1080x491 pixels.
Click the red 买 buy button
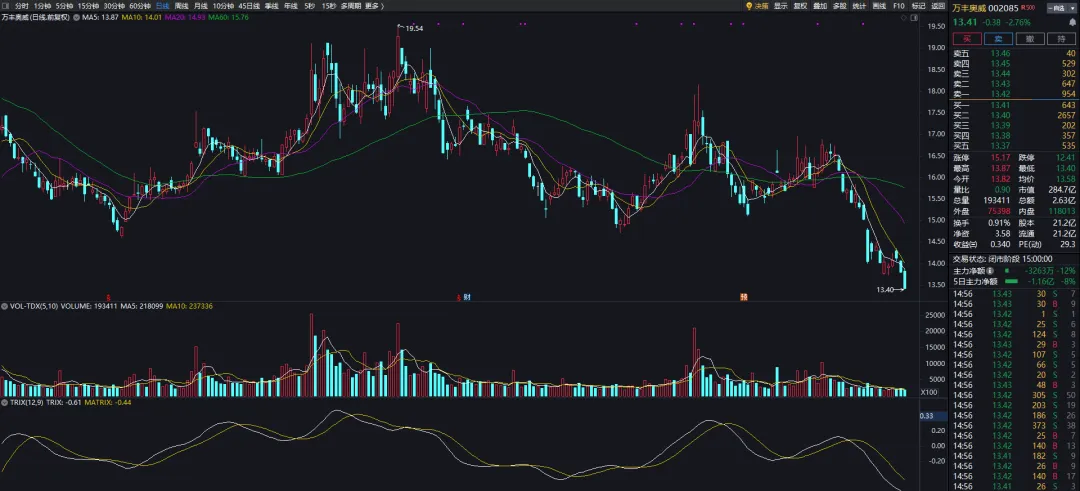point(967,39)
